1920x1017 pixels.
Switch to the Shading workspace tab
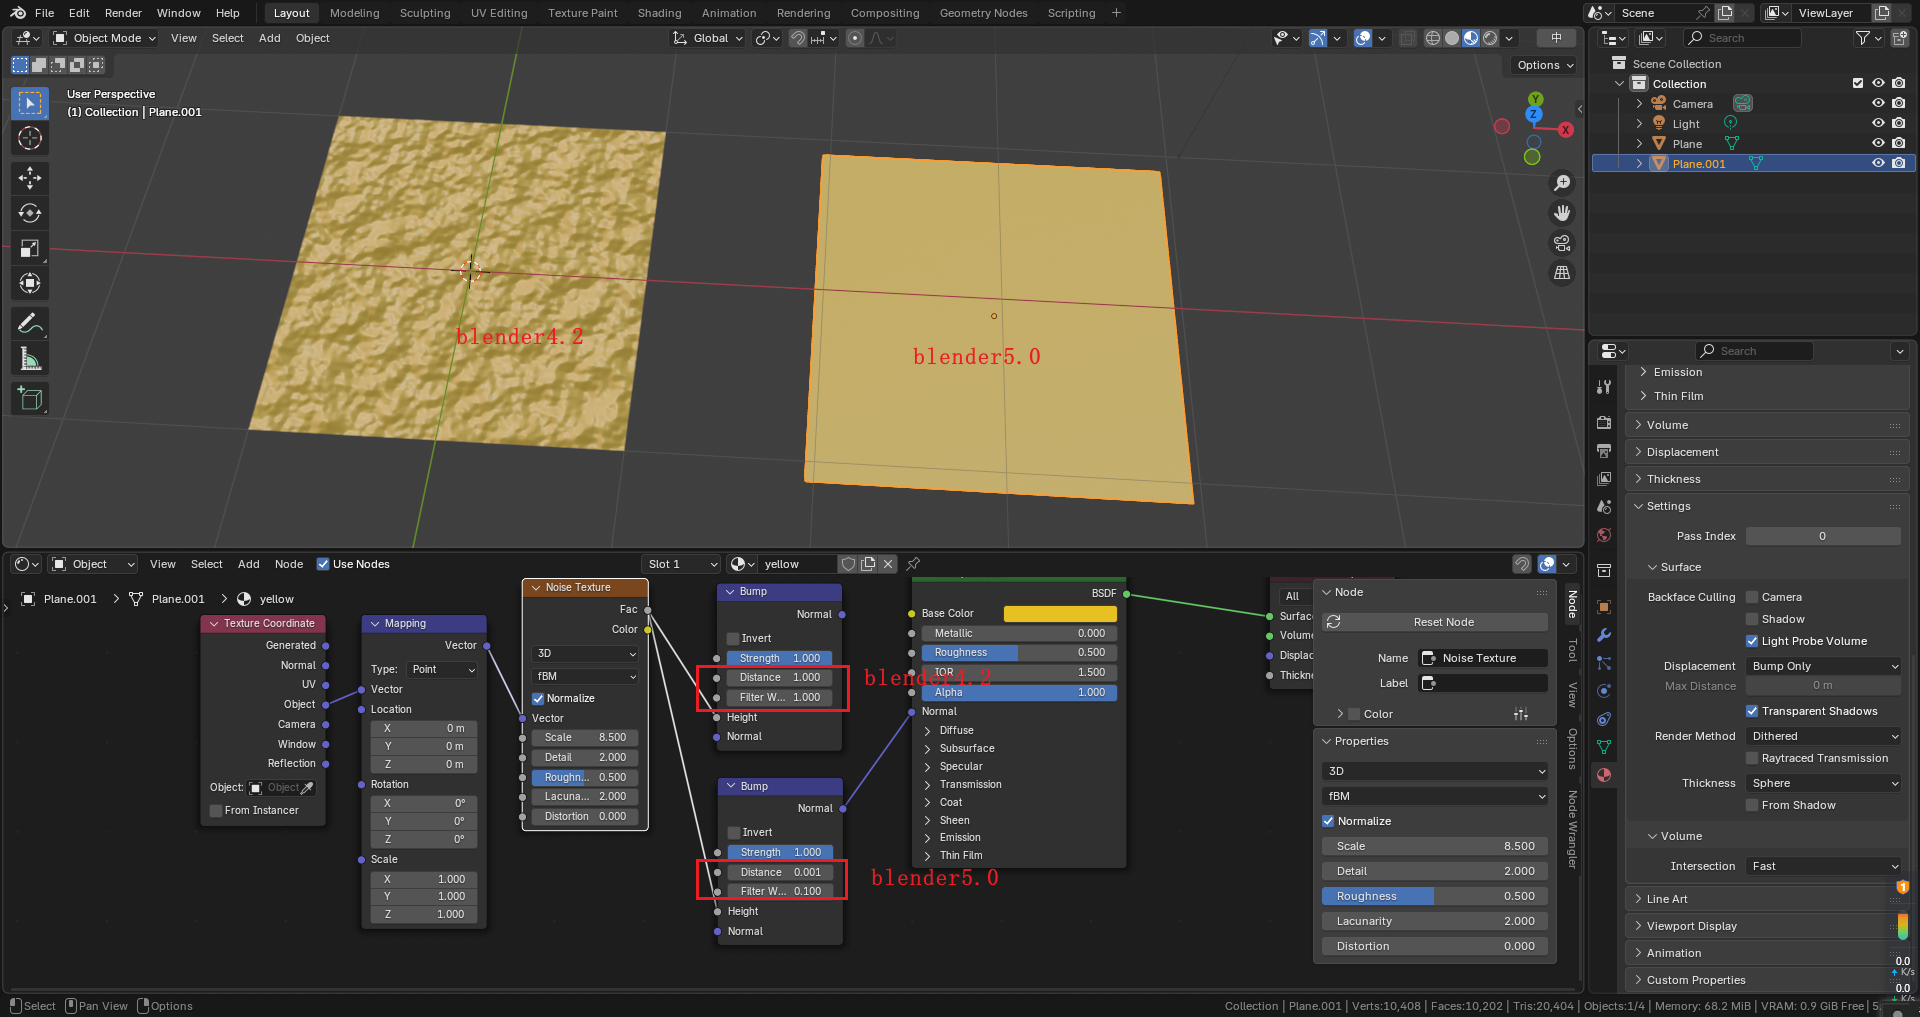(x=659, y=13)
